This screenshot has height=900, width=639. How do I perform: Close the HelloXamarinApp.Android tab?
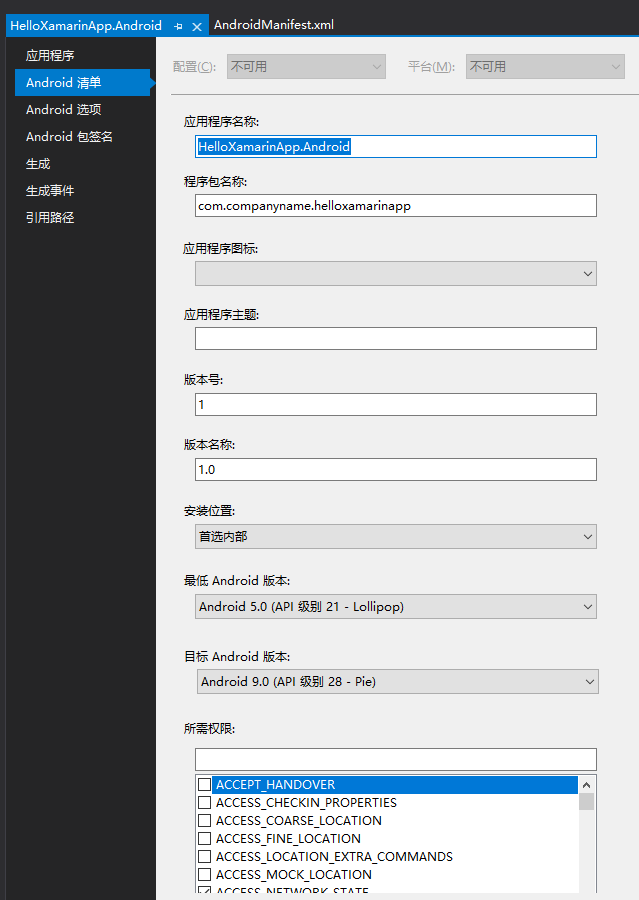pyautogui.click(x=197, y=26)
